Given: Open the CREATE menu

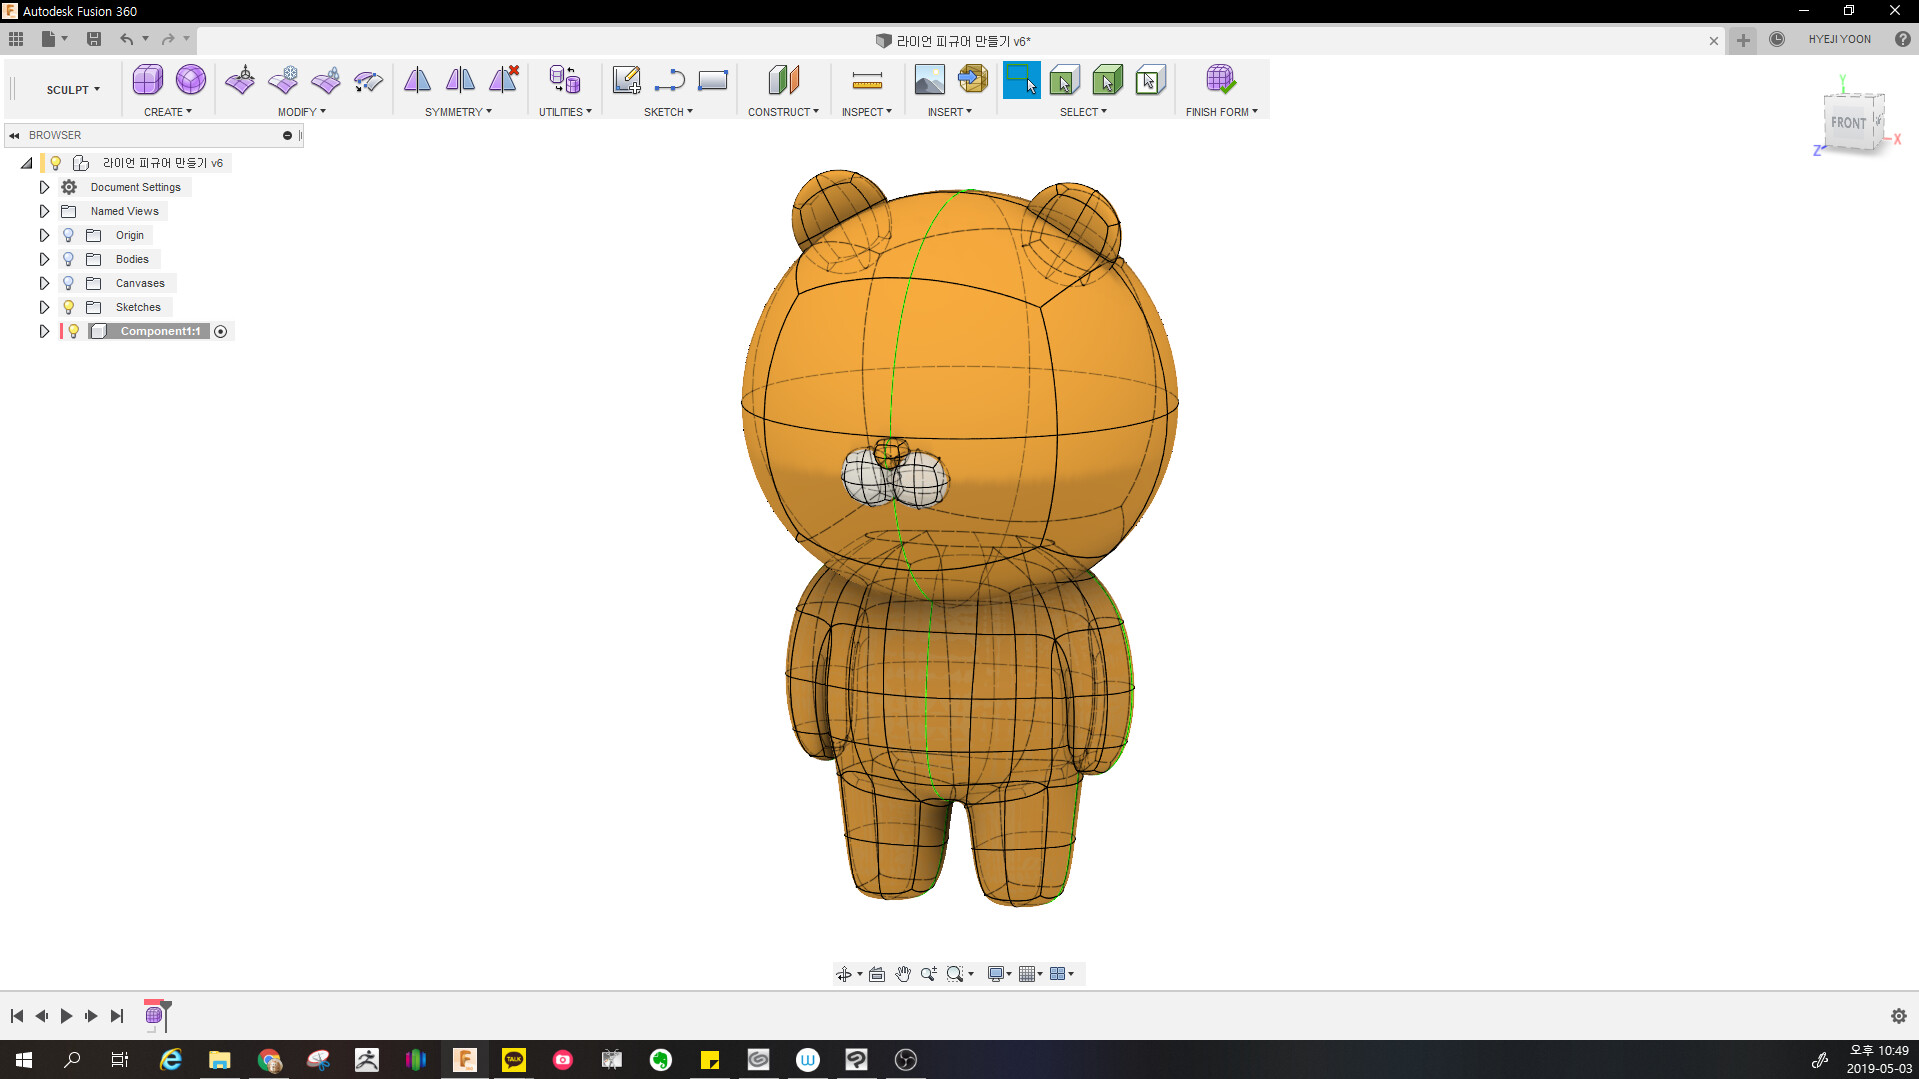Looking at the screenshot, I should pos(167,112).
